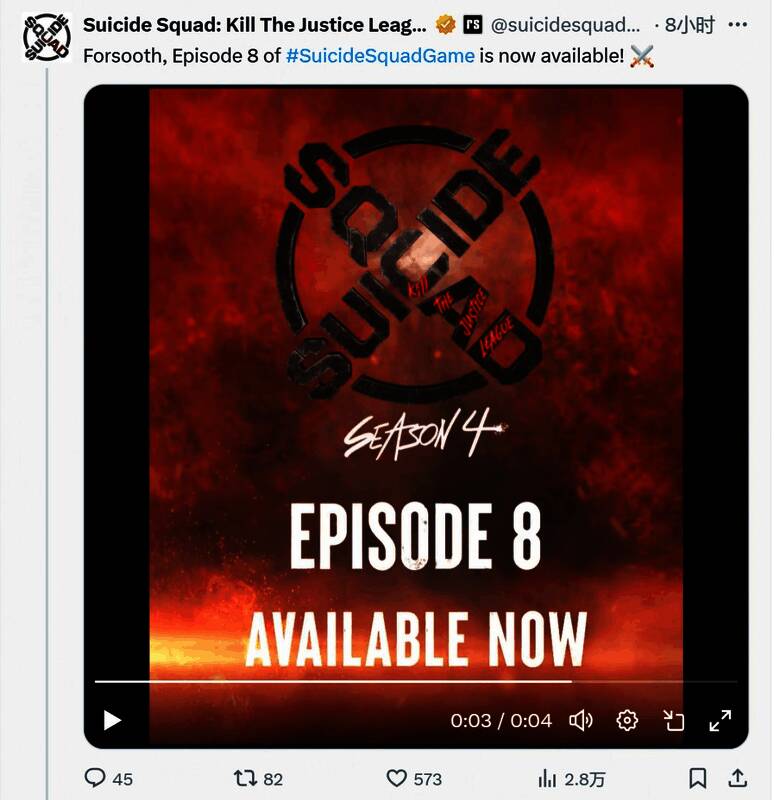Seek on the video progress bar
This screenshot has width=774, height=800.
pyautogui.click(x=416, y=681)
